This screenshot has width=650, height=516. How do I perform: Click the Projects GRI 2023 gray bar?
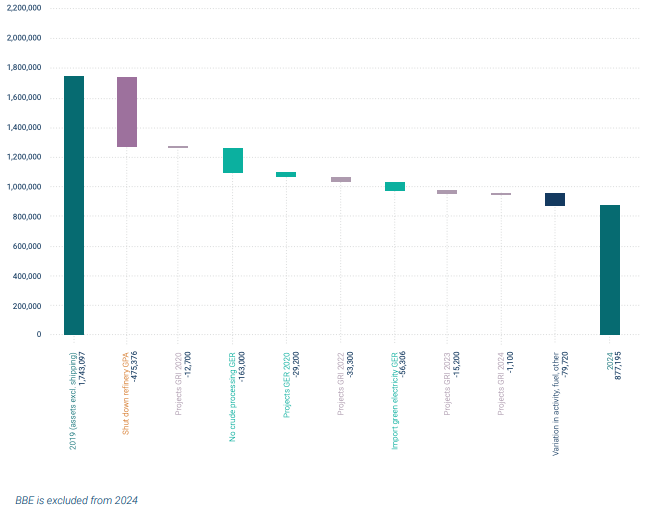point(447,192)
